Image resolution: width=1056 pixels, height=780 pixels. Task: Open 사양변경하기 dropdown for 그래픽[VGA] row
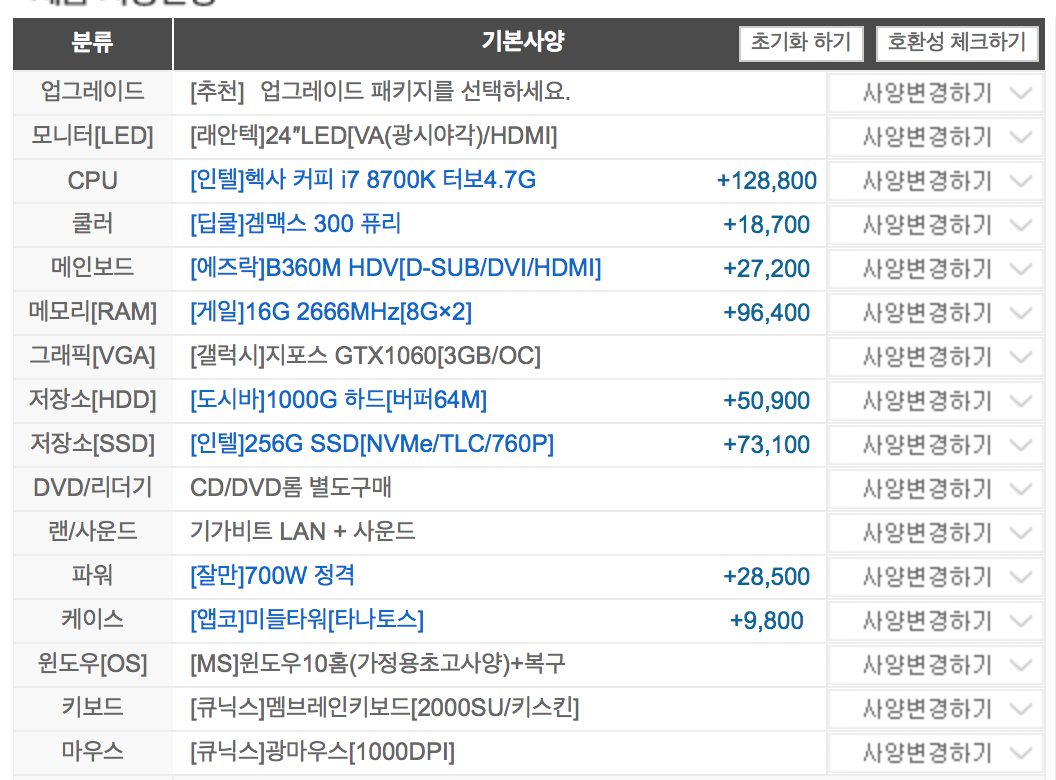[935, 357]
